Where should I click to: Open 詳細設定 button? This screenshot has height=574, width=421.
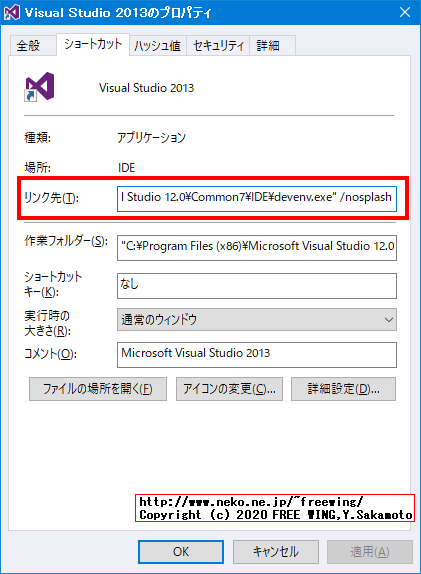pos(343,389)
